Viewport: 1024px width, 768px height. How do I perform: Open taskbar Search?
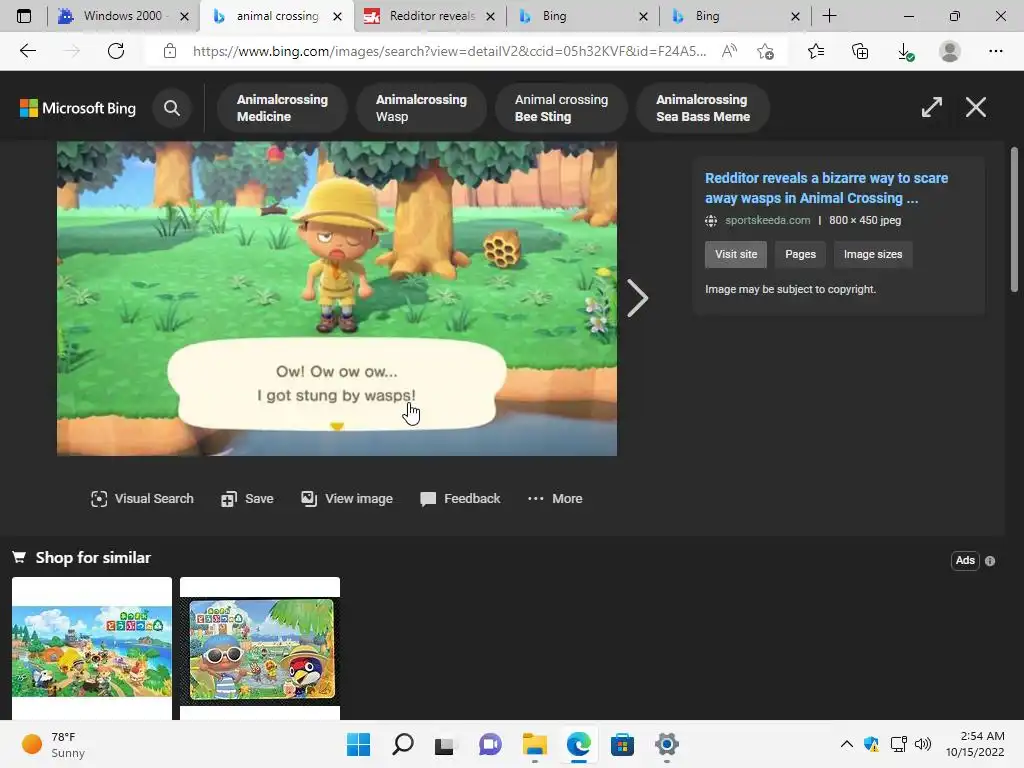coord(402,744)
